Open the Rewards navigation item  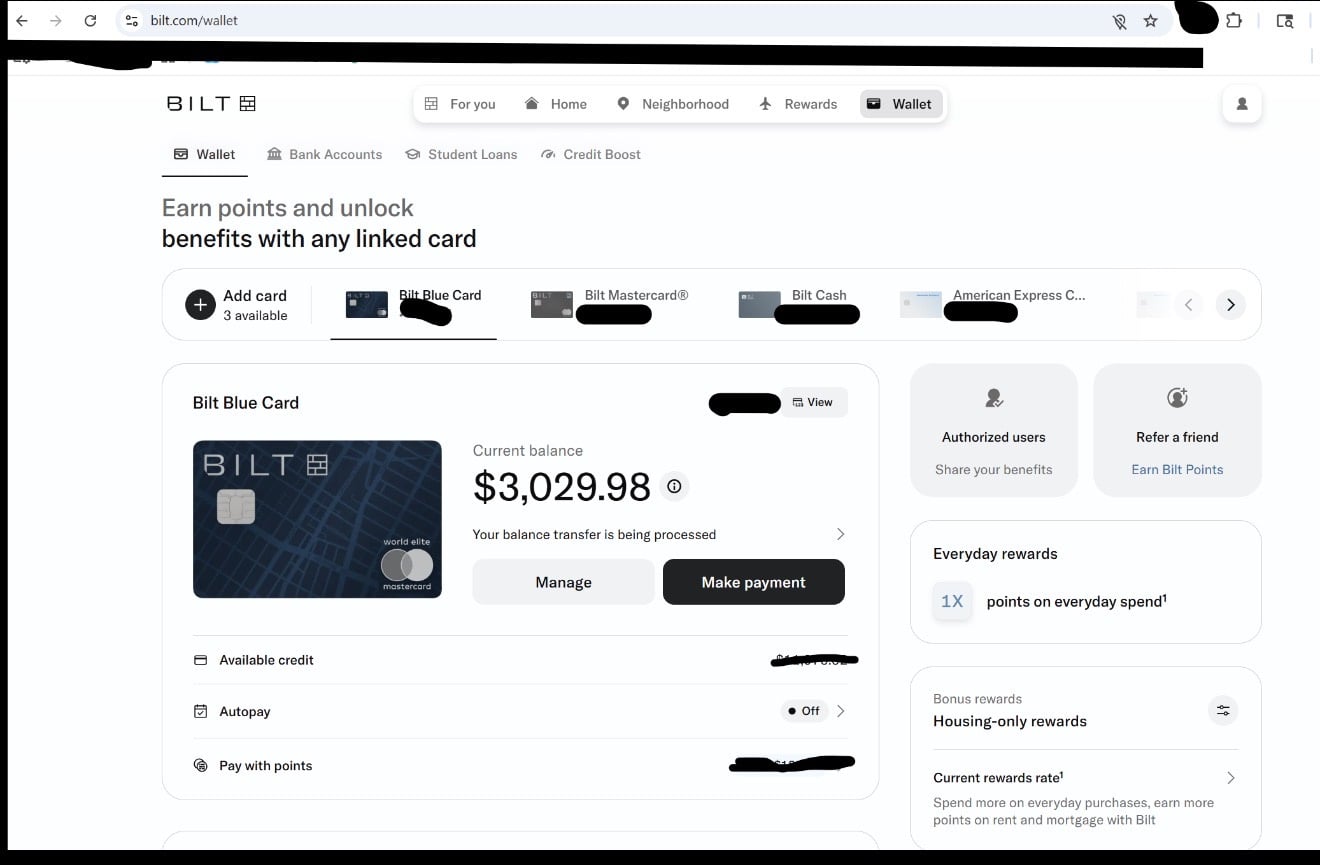pyautogui.click(x=798, y=104)
